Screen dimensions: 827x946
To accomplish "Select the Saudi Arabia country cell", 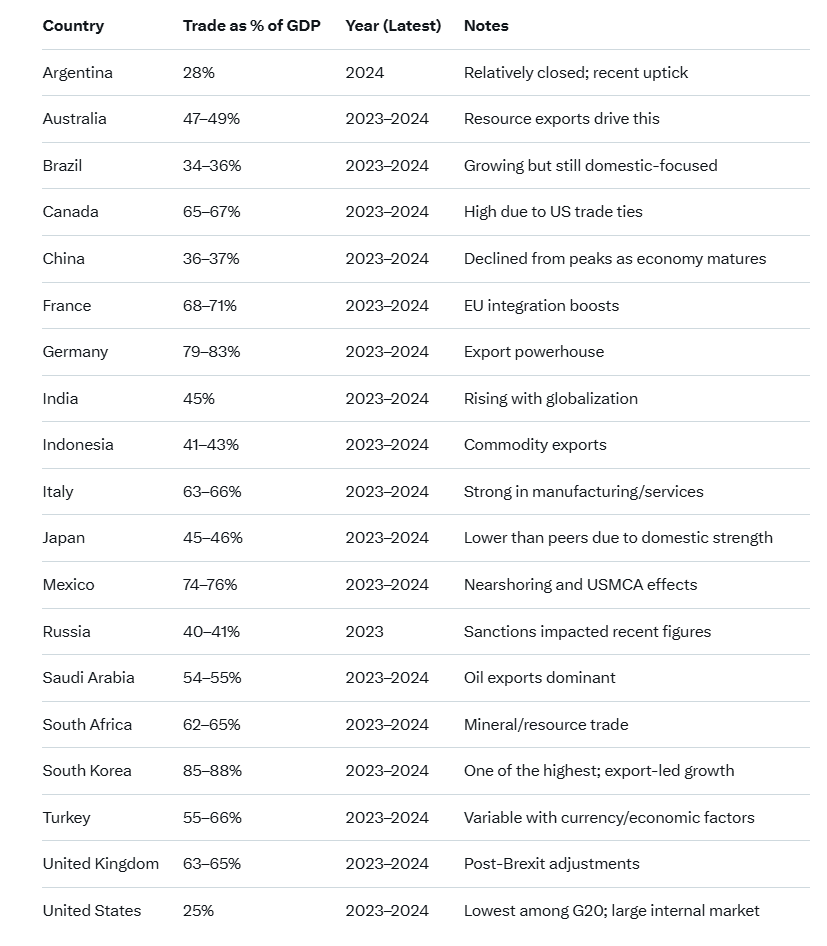I will click(89, 678).
